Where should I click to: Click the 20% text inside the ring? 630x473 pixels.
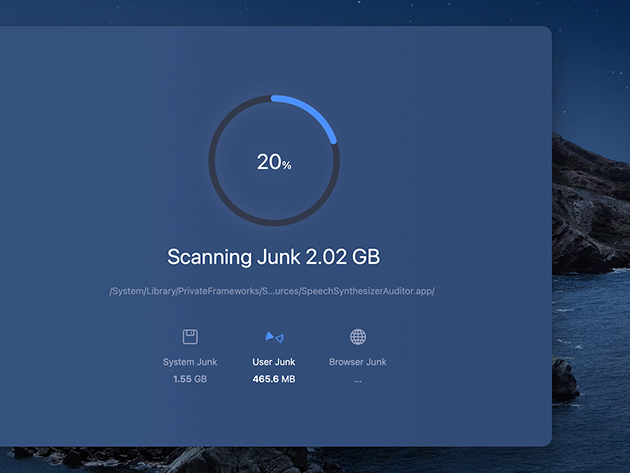coord(270,162)
